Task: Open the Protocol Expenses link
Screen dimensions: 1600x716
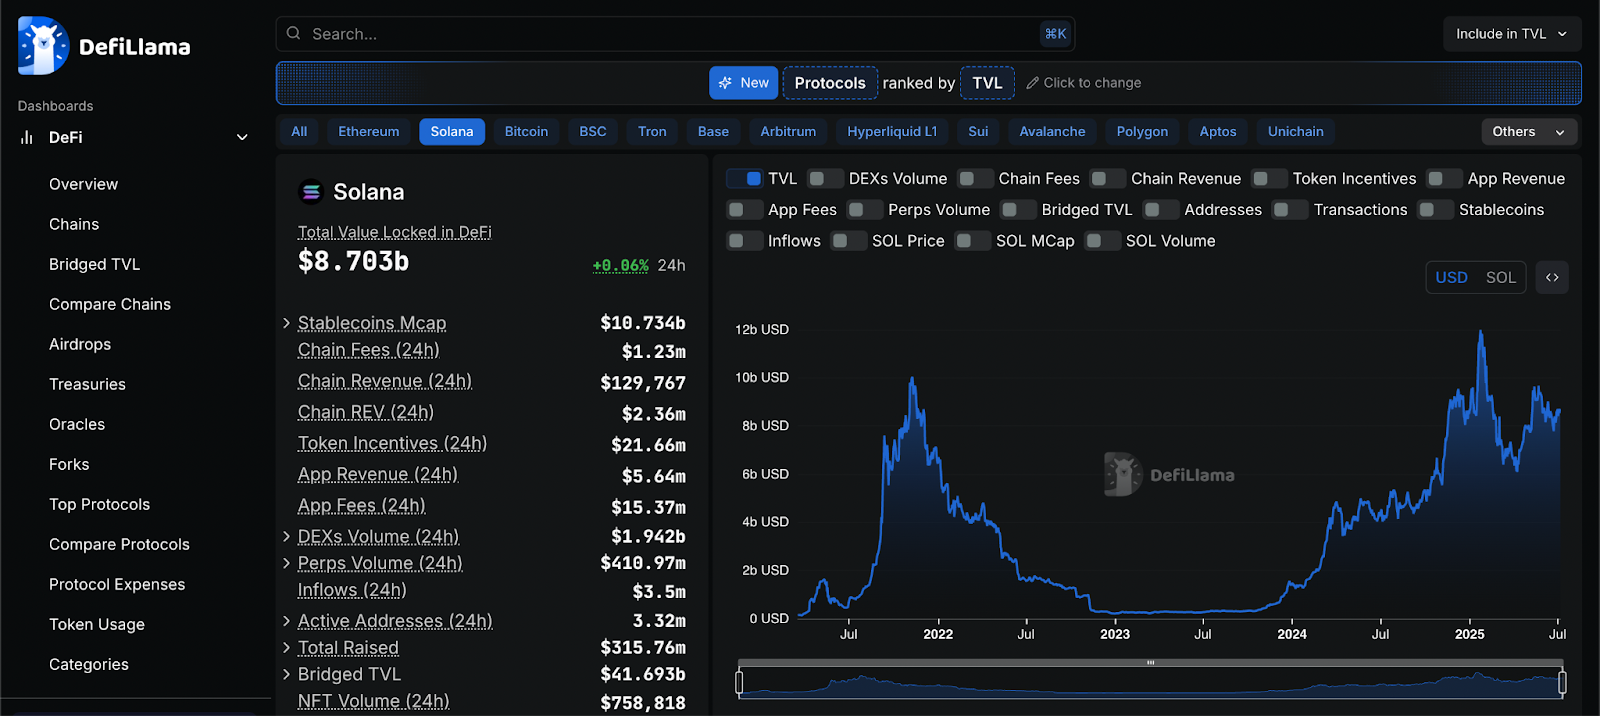Action: (x=117, y=584)
